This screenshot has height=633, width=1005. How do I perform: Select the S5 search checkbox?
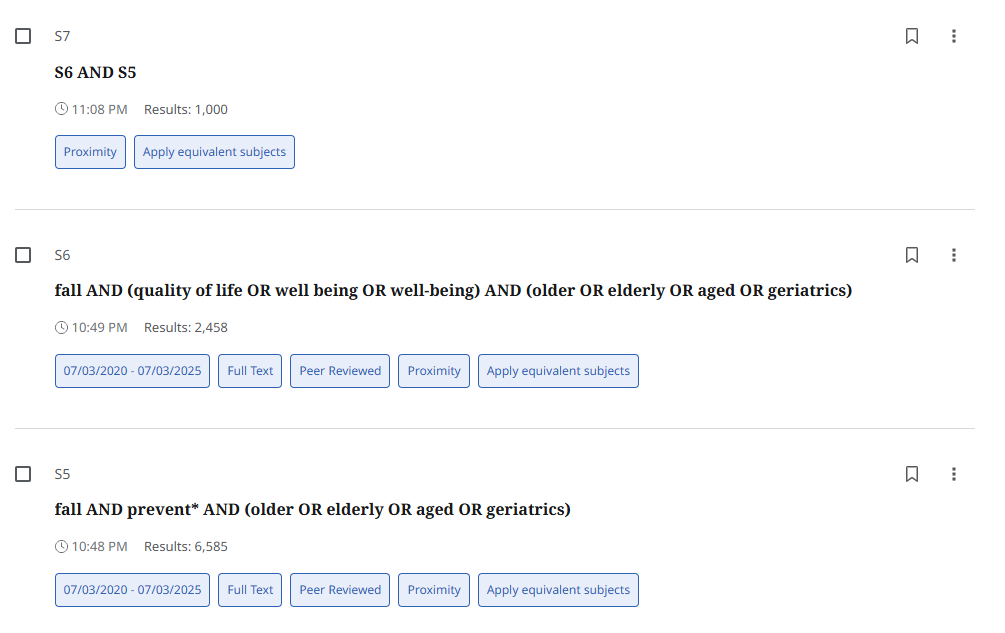[23, 474]
